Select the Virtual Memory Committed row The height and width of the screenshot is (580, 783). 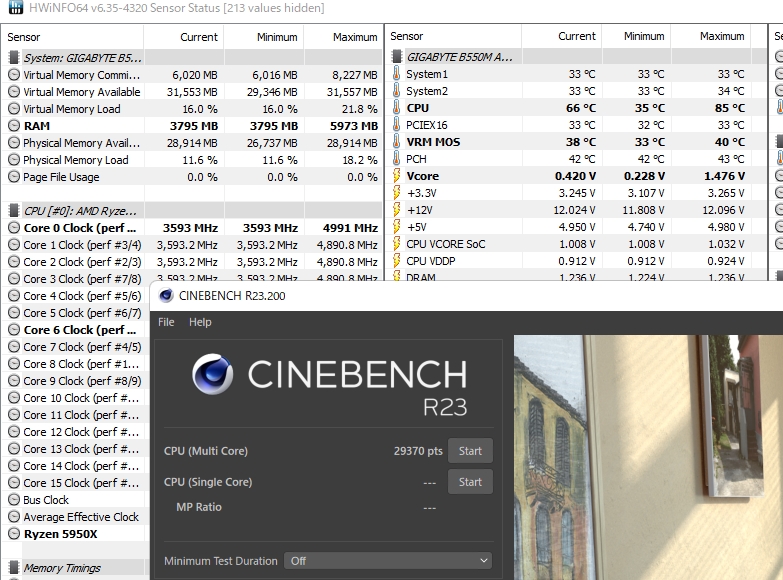[x=192, y=75]
